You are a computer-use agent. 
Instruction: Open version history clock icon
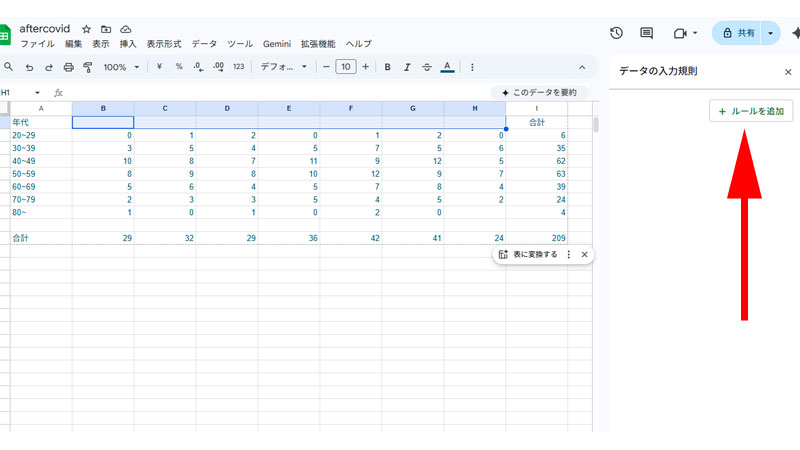(616, 33)
